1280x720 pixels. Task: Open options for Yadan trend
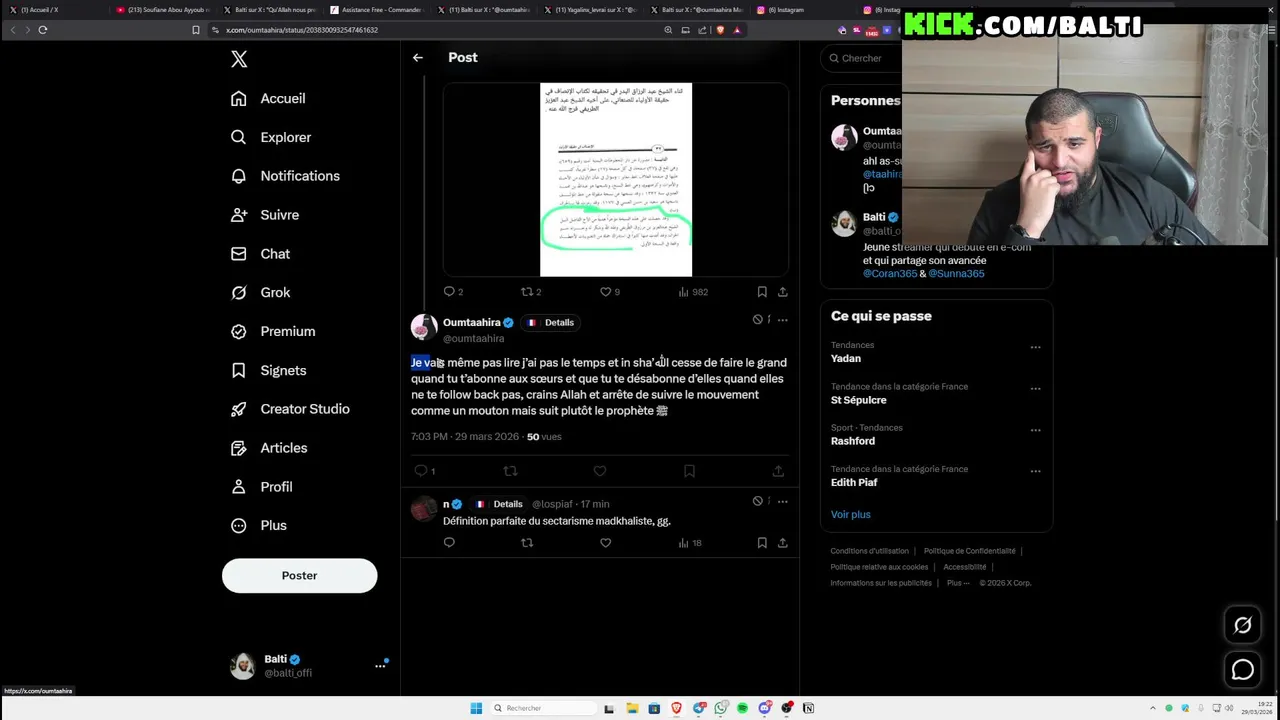pyautogui.click(x=1035, y=348)
